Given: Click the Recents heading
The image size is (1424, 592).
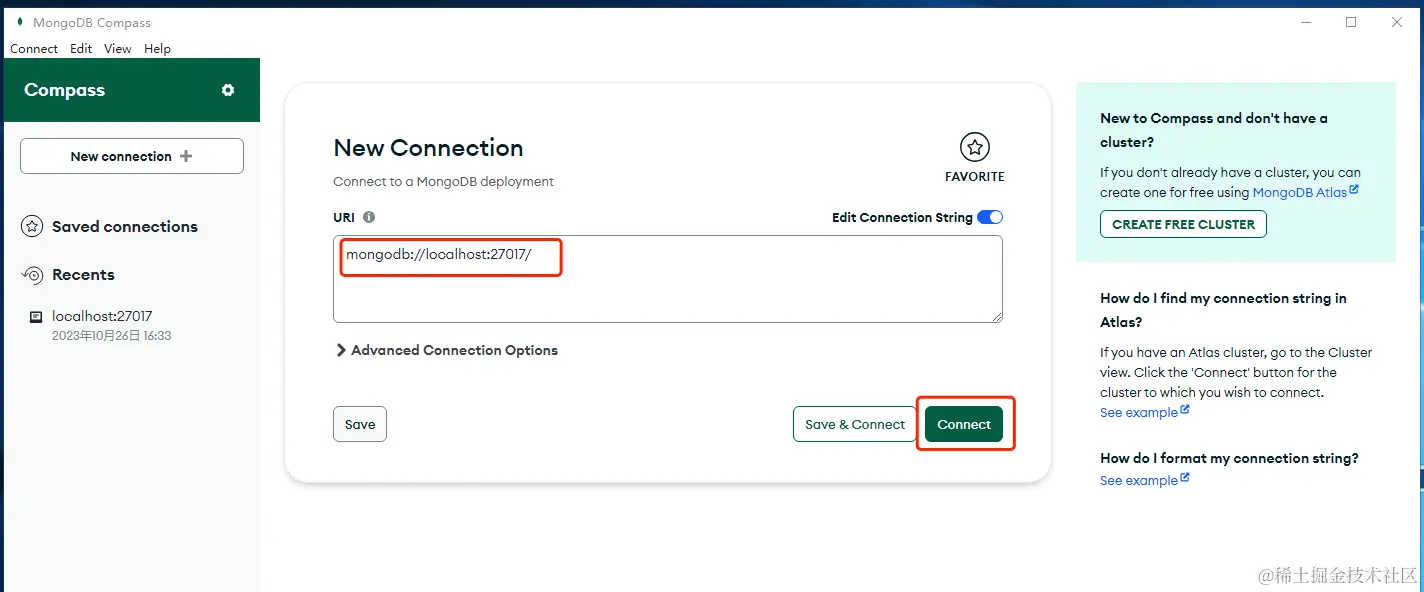Looking at the screenshot, I should (x=83, y=274).
